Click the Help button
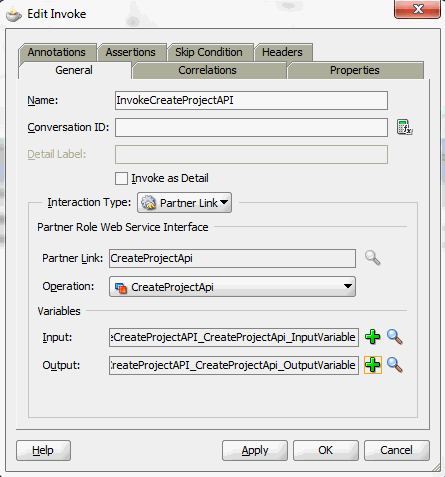This screenshot has width=445, height=477. point(43,450)
